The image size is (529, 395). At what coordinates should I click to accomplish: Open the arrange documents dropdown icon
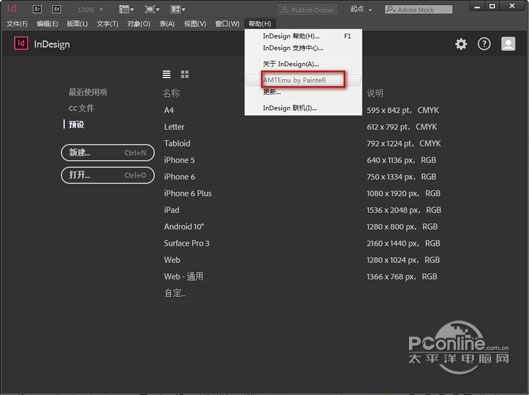coord(178,9)
